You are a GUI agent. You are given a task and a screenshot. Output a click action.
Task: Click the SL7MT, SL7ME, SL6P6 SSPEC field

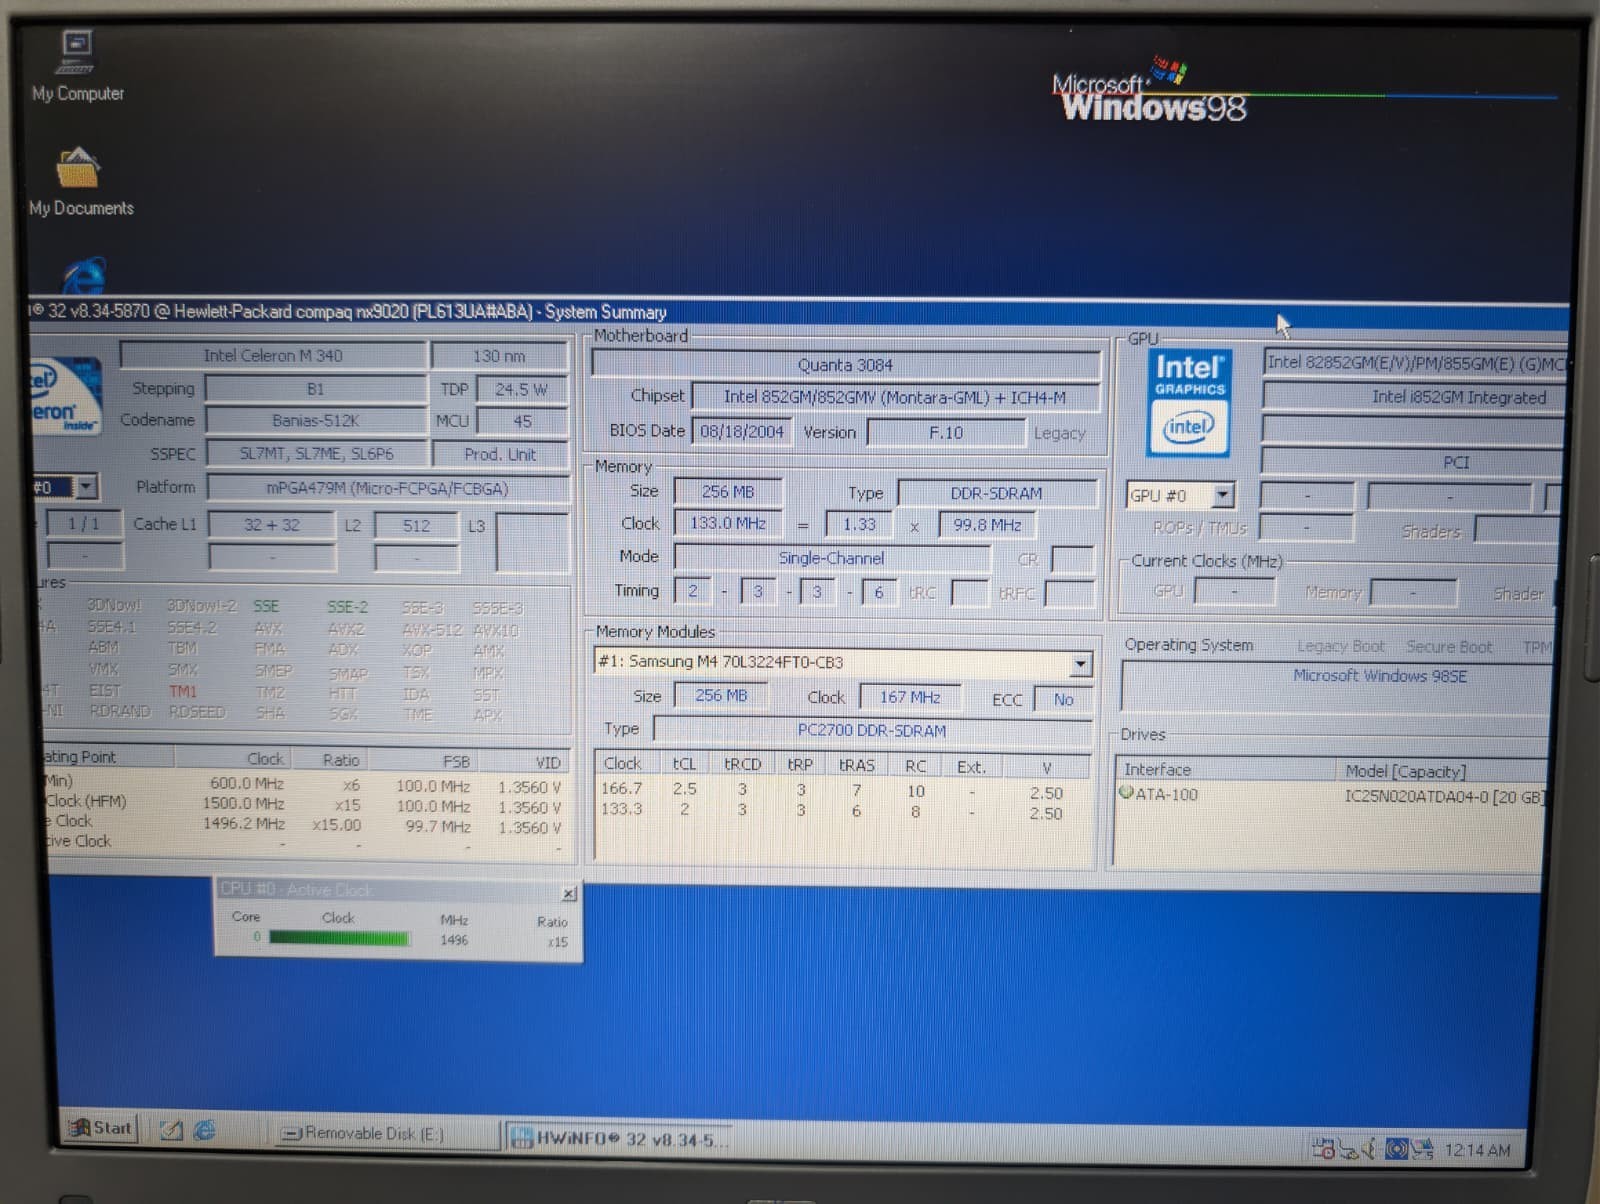pos(316,453)
